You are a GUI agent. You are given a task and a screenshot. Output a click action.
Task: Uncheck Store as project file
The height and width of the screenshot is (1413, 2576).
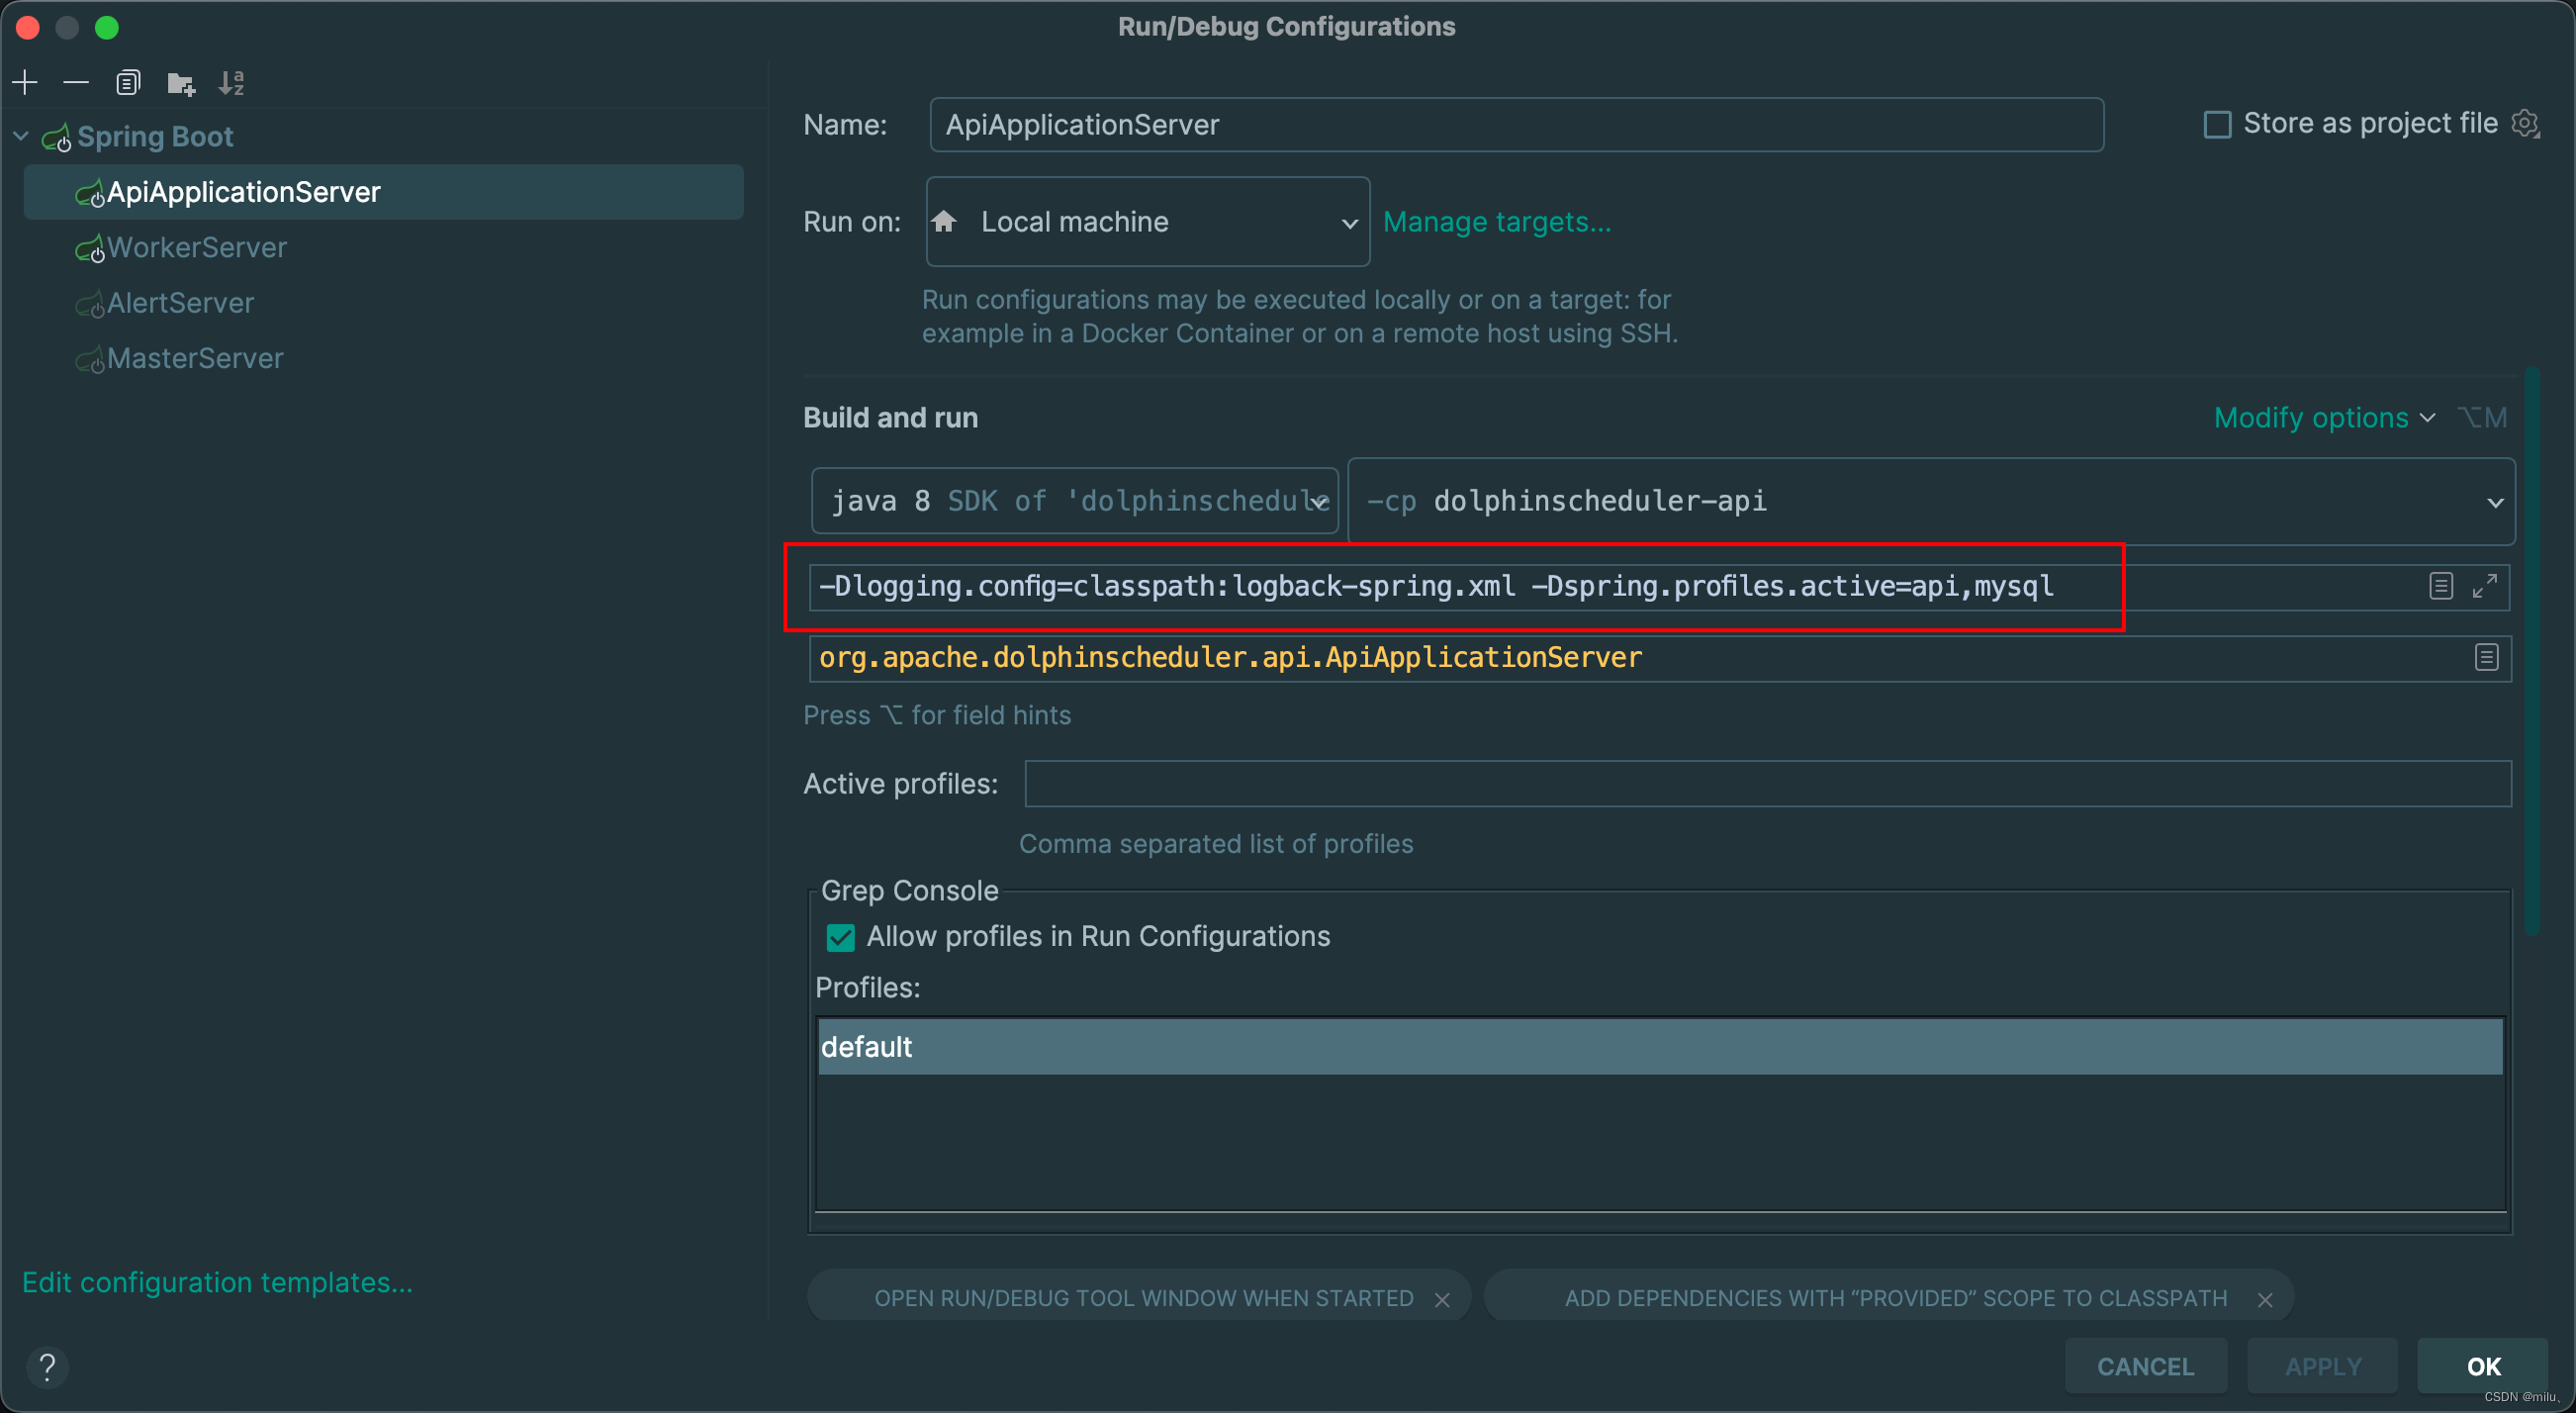[2218, 123]
